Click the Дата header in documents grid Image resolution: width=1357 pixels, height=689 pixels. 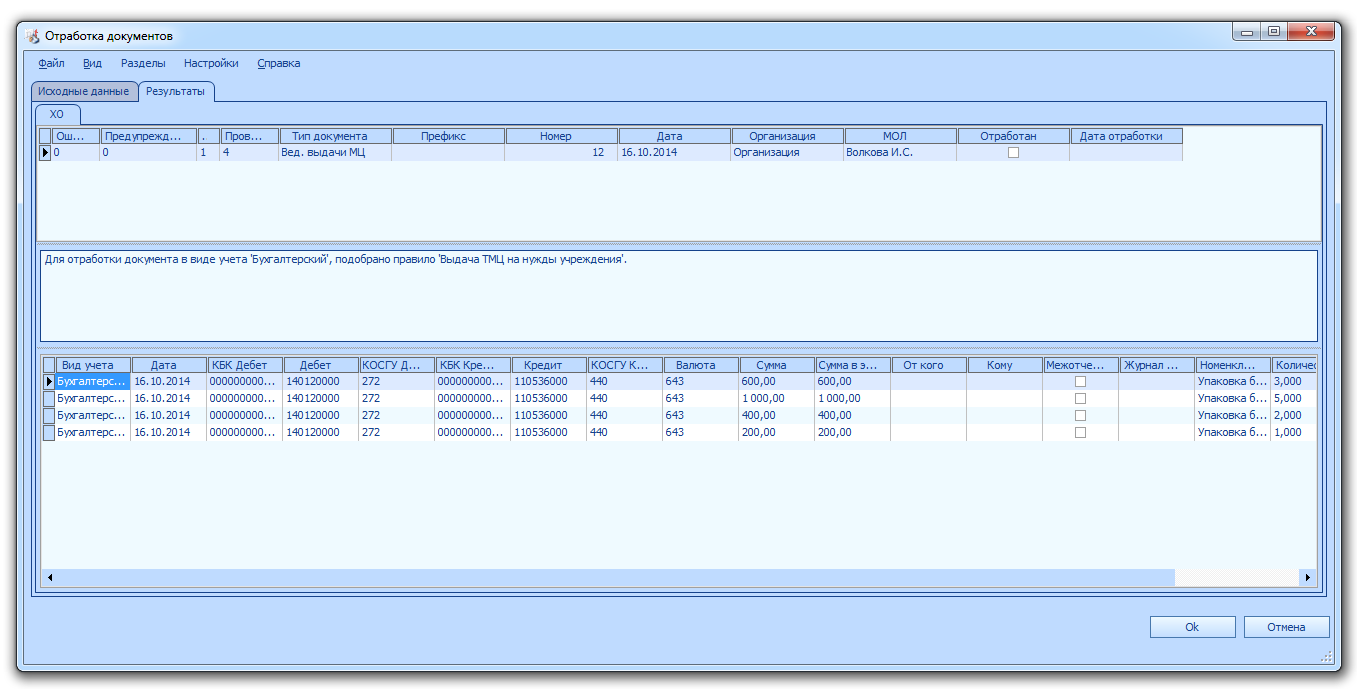674,136
